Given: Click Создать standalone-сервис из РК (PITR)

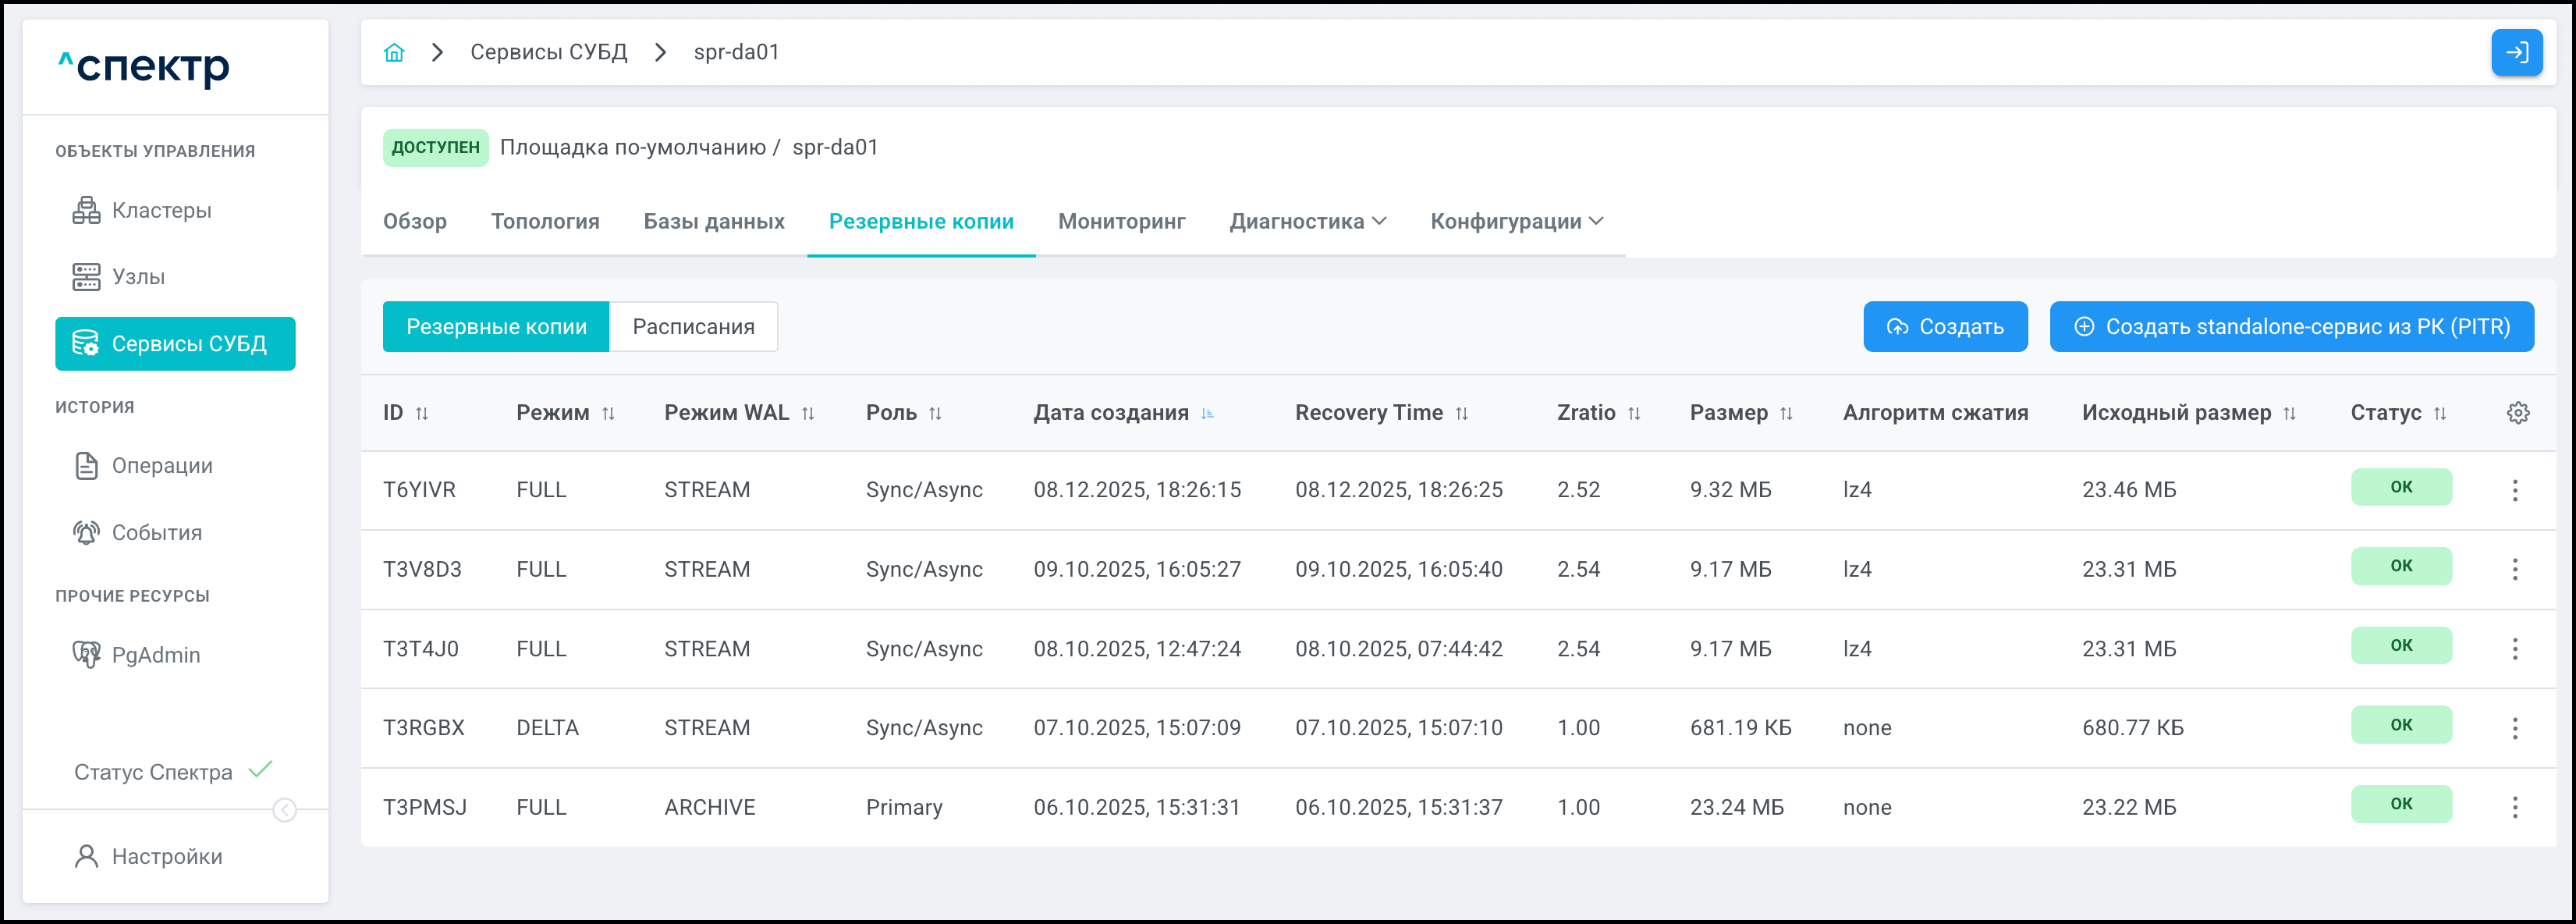Looking at the screenshot, I should click(2291, 327).
